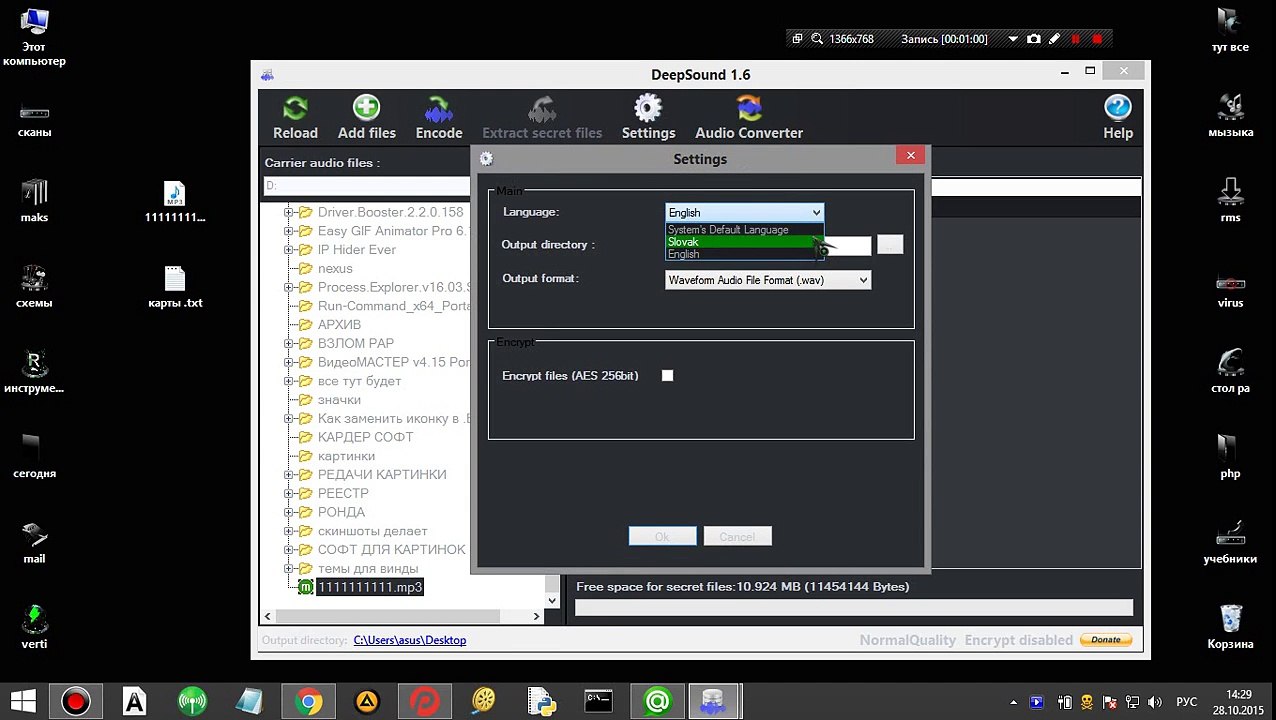Select the АРХИВ folder
Image resolution: width=1276 pixels, height=720 pixels.
339,324
